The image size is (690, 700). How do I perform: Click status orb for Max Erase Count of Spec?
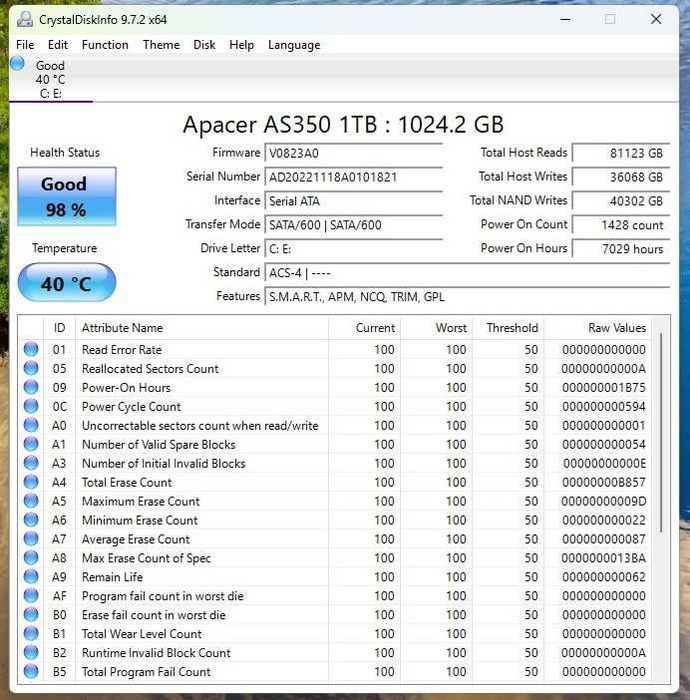(31, 558)
